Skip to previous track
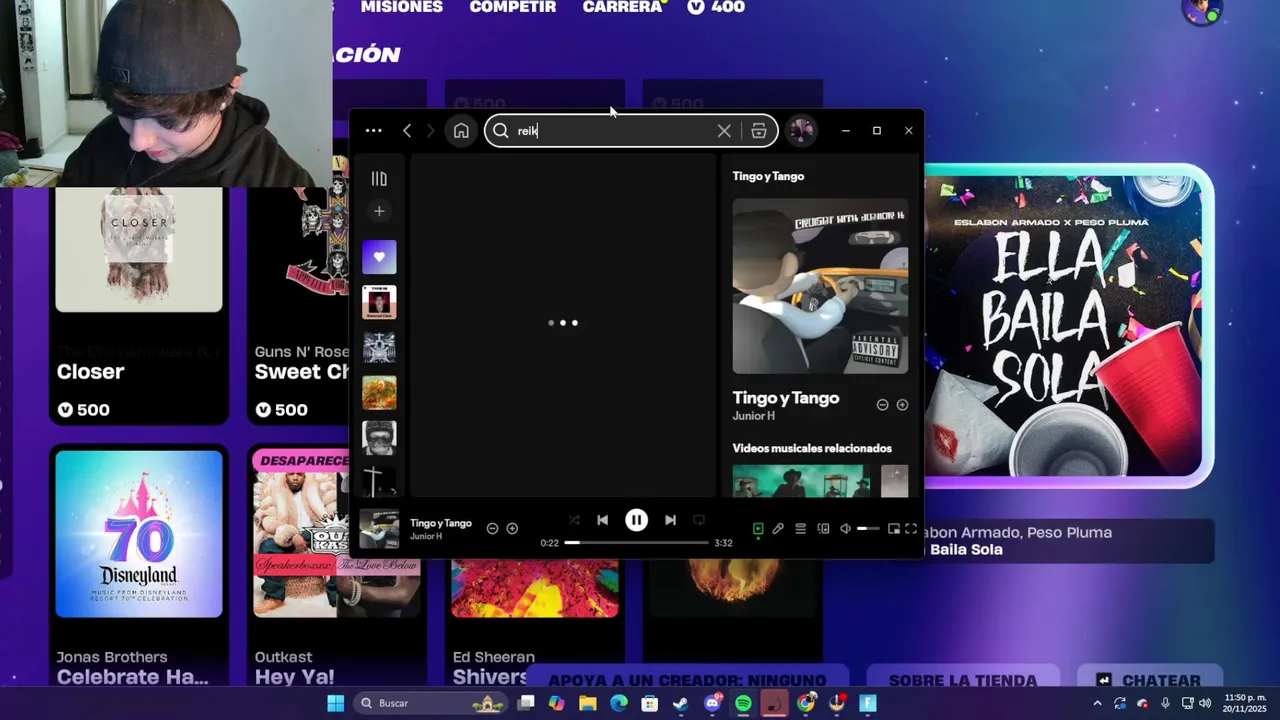1280x720 pixels. point(602,520)
